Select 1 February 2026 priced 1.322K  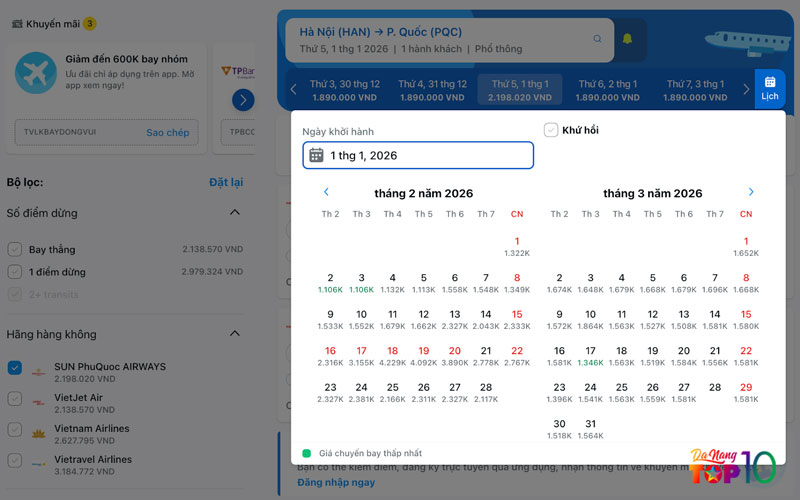(x=517, y=246)
